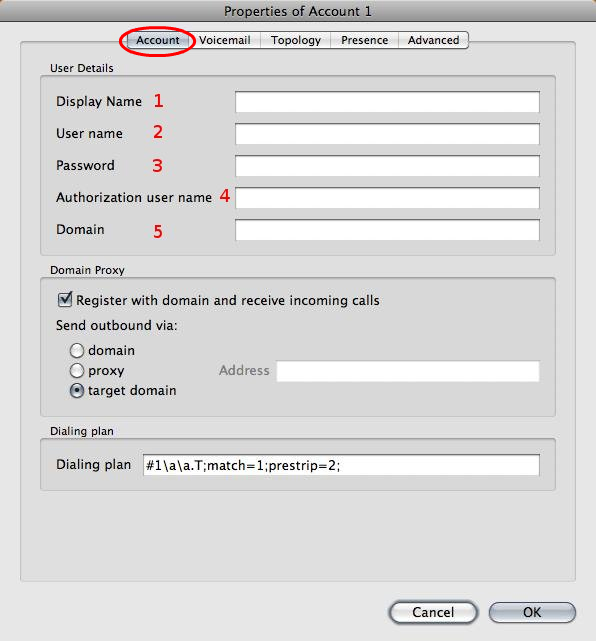Click the proxy Address input field
The height and width of the screenshot is (641, 596).
(x=408, y=371)
